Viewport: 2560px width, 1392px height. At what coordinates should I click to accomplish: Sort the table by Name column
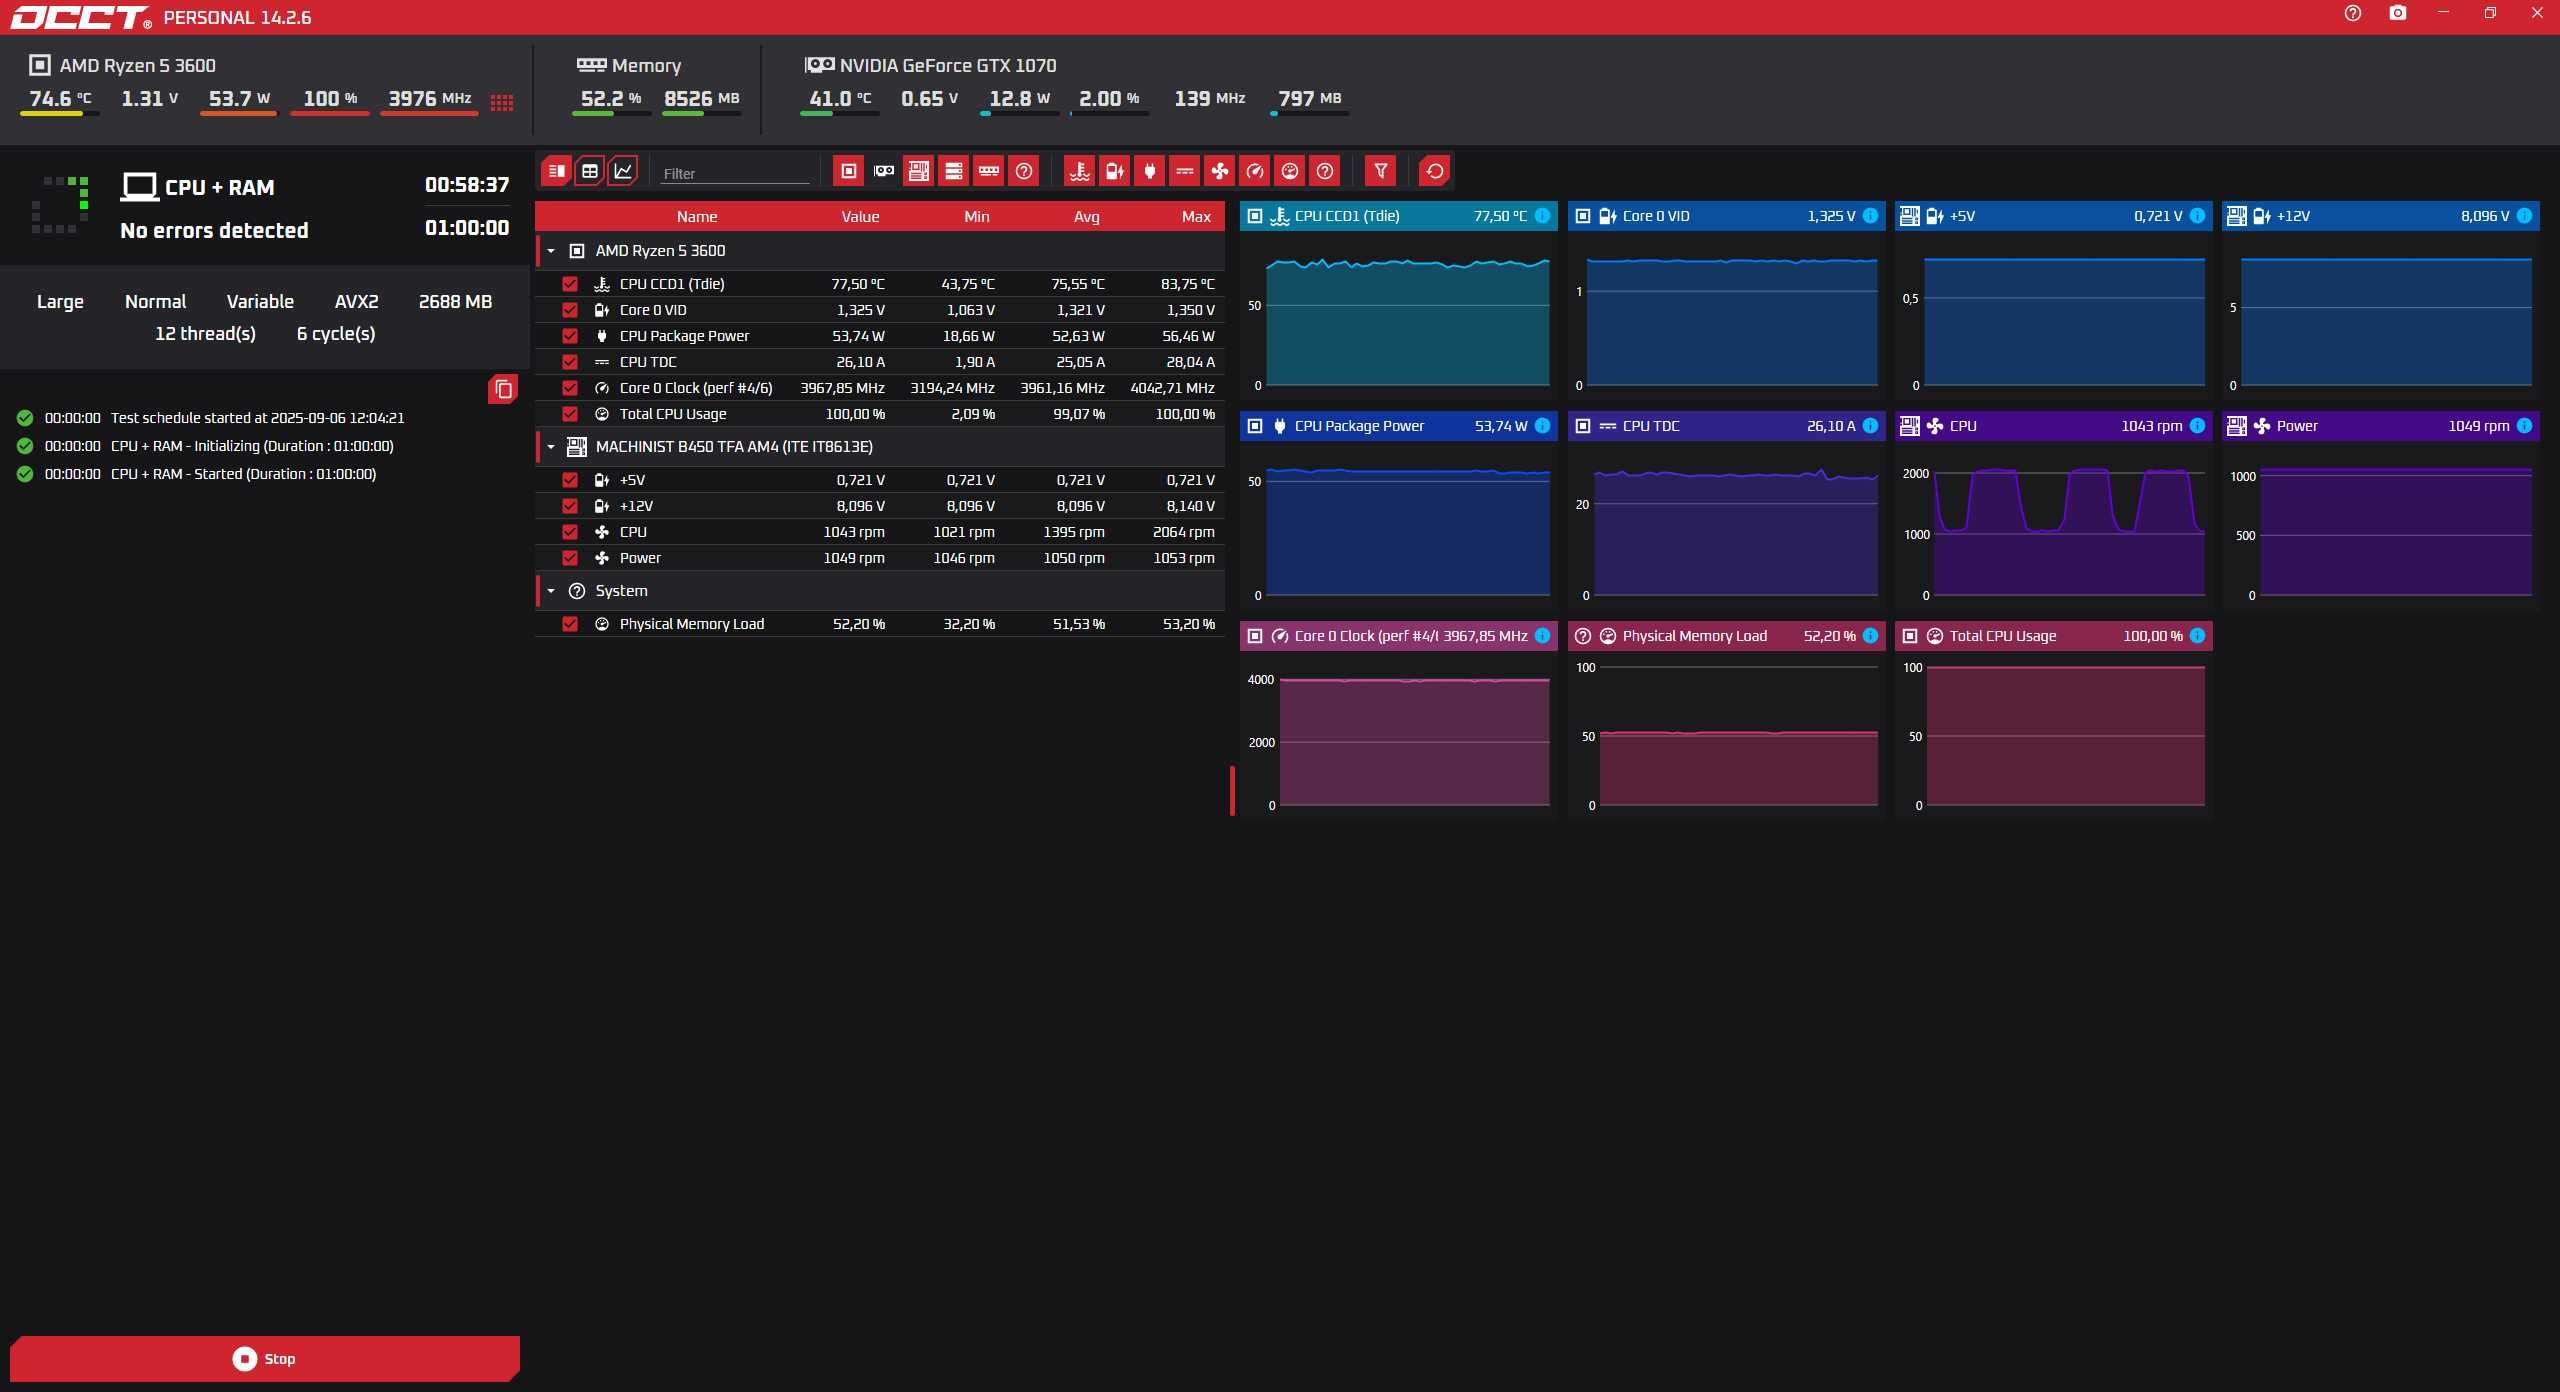coord(696,217)
